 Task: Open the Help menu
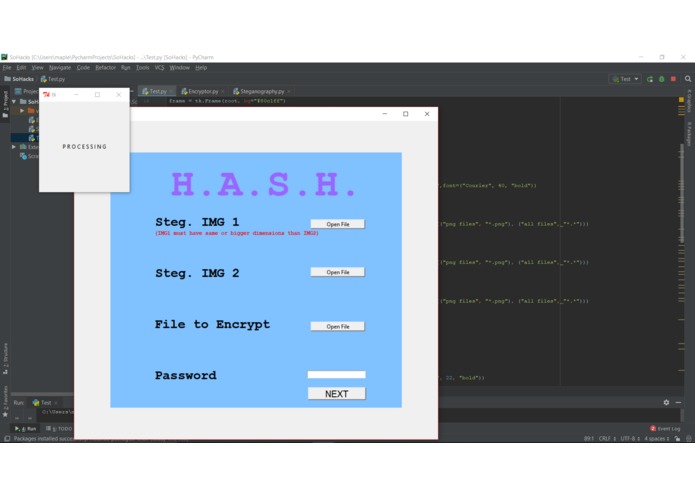201,68
